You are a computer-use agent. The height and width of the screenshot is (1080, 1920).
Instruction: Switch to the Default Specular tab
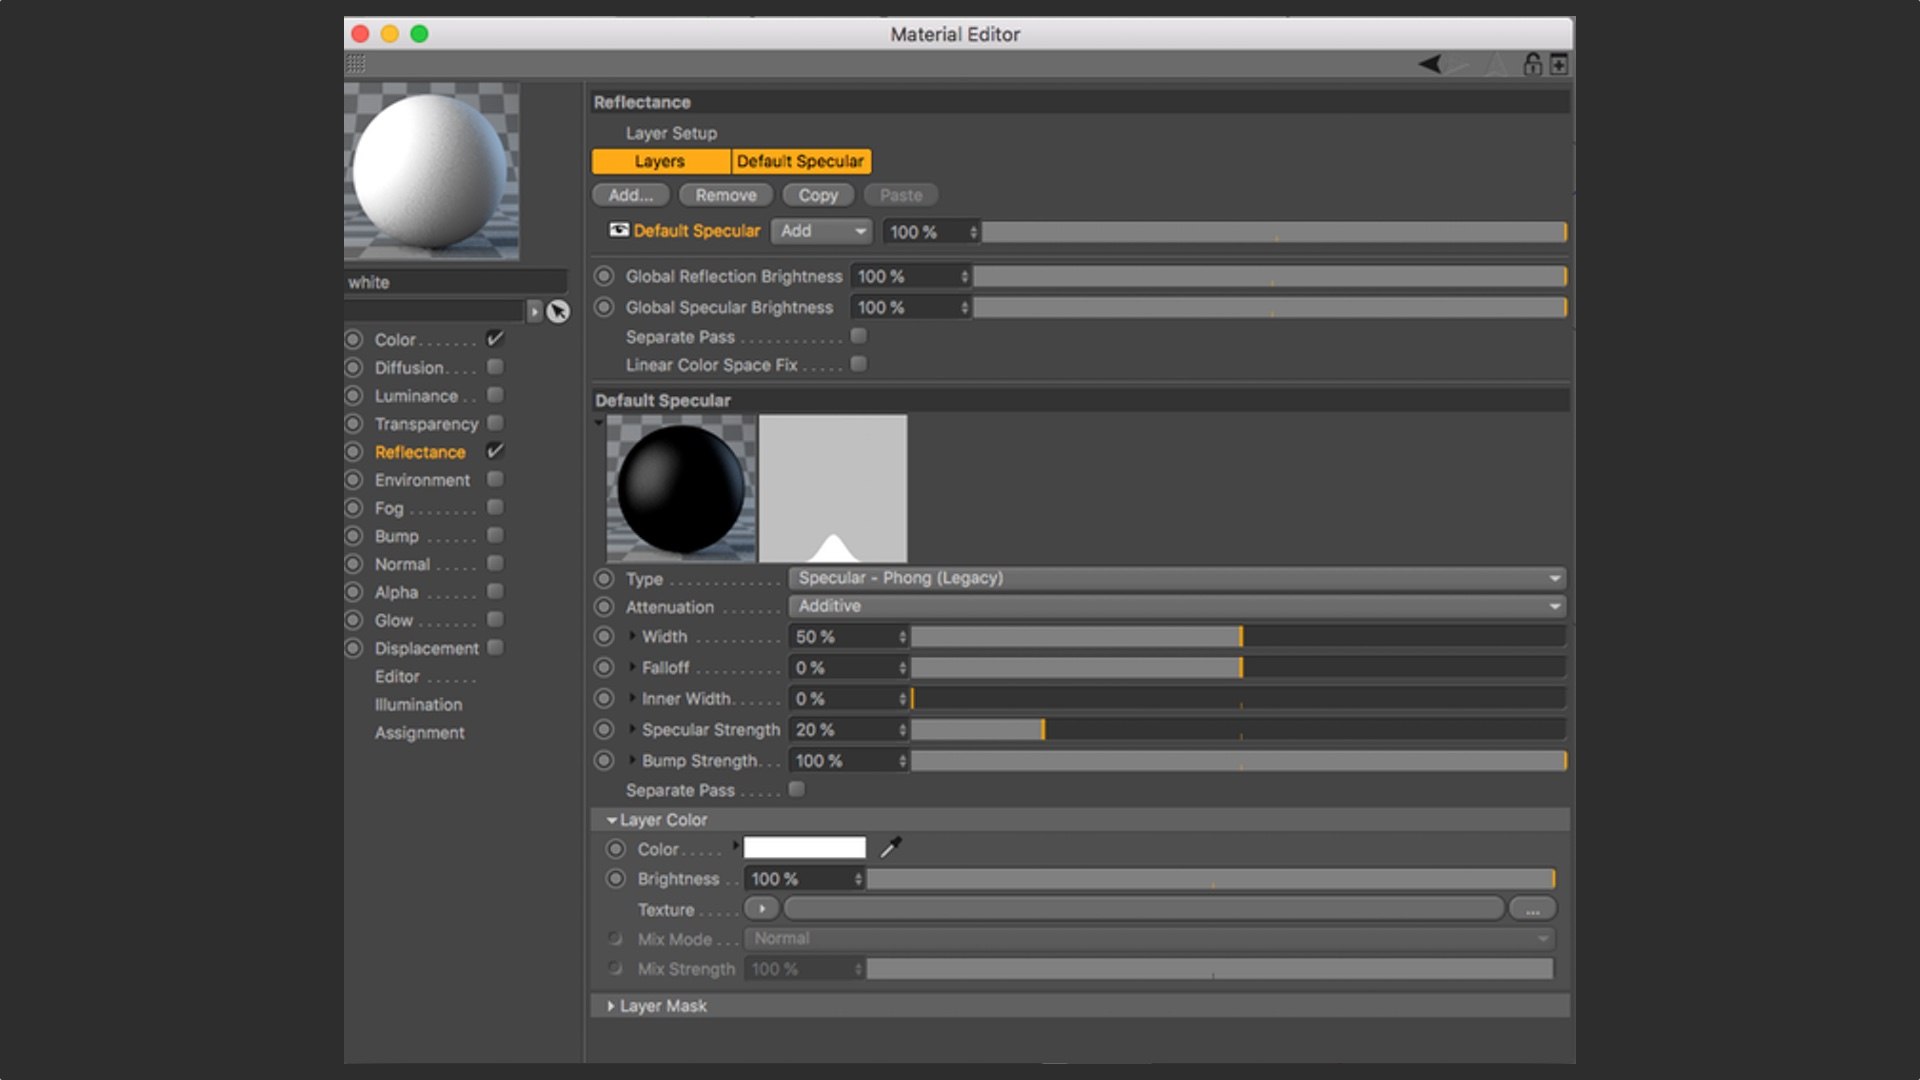800,161
